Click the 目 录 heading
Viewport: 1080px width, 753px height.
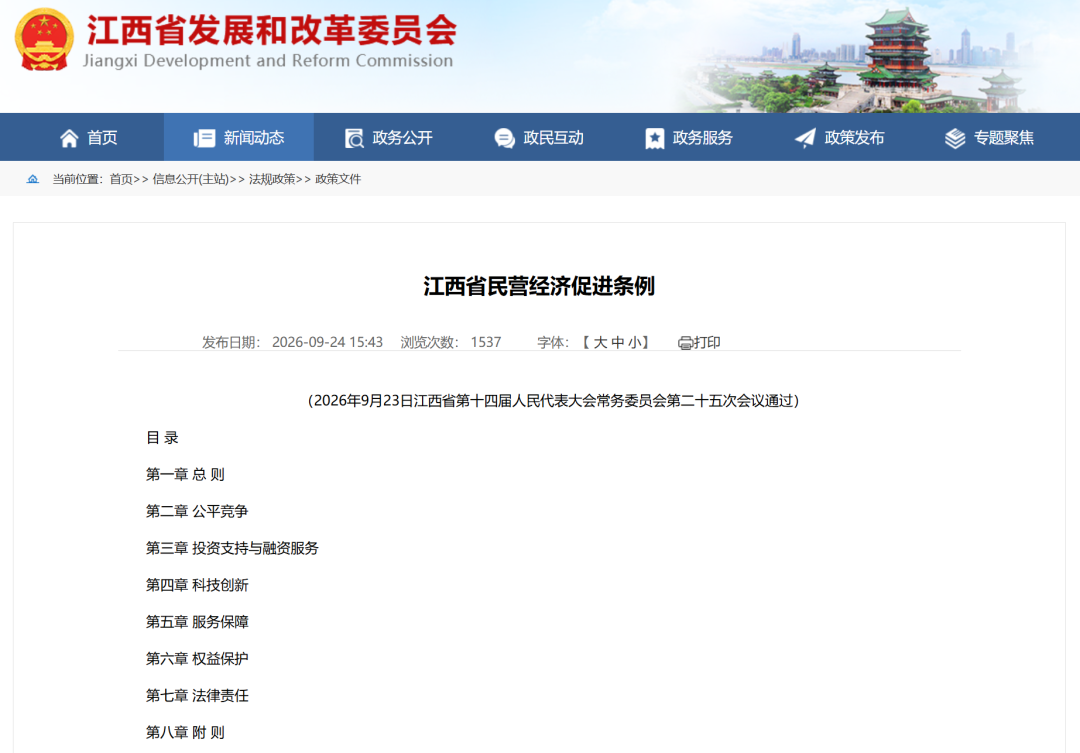163,437
